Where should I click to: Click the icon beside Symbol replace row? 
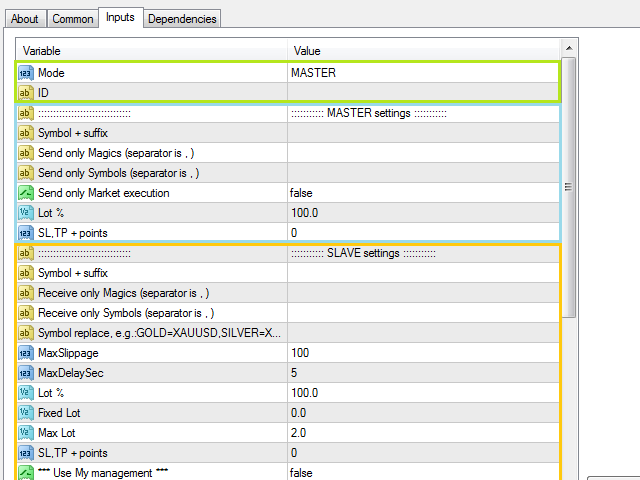coord(25,333)
